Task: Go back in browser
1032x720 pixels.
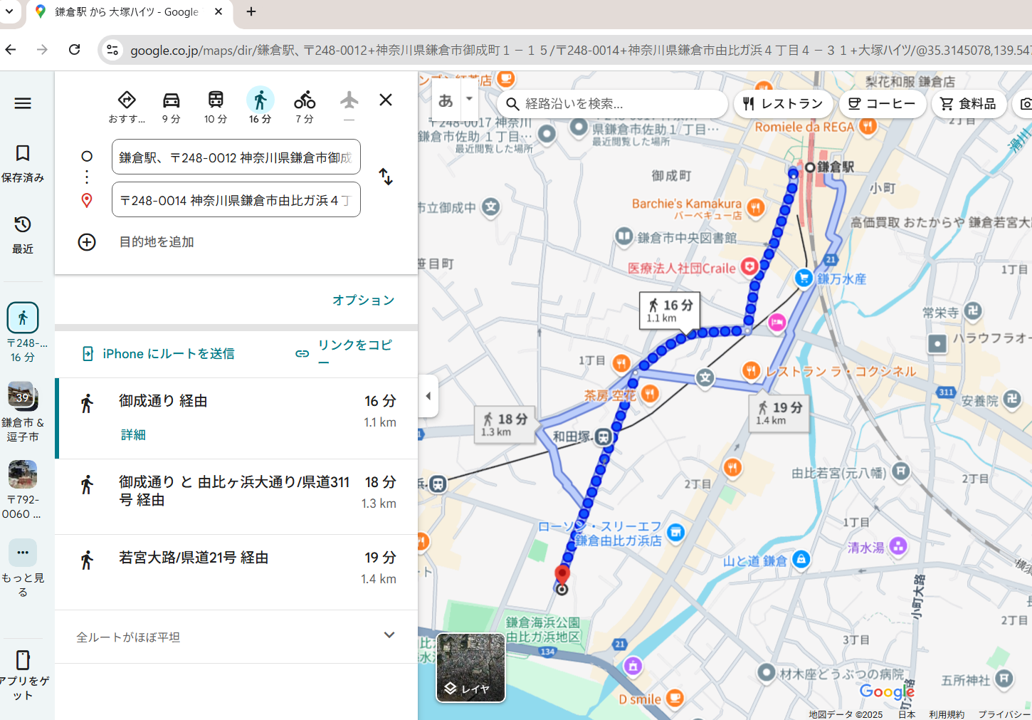Action: click(x=11, y=49)
